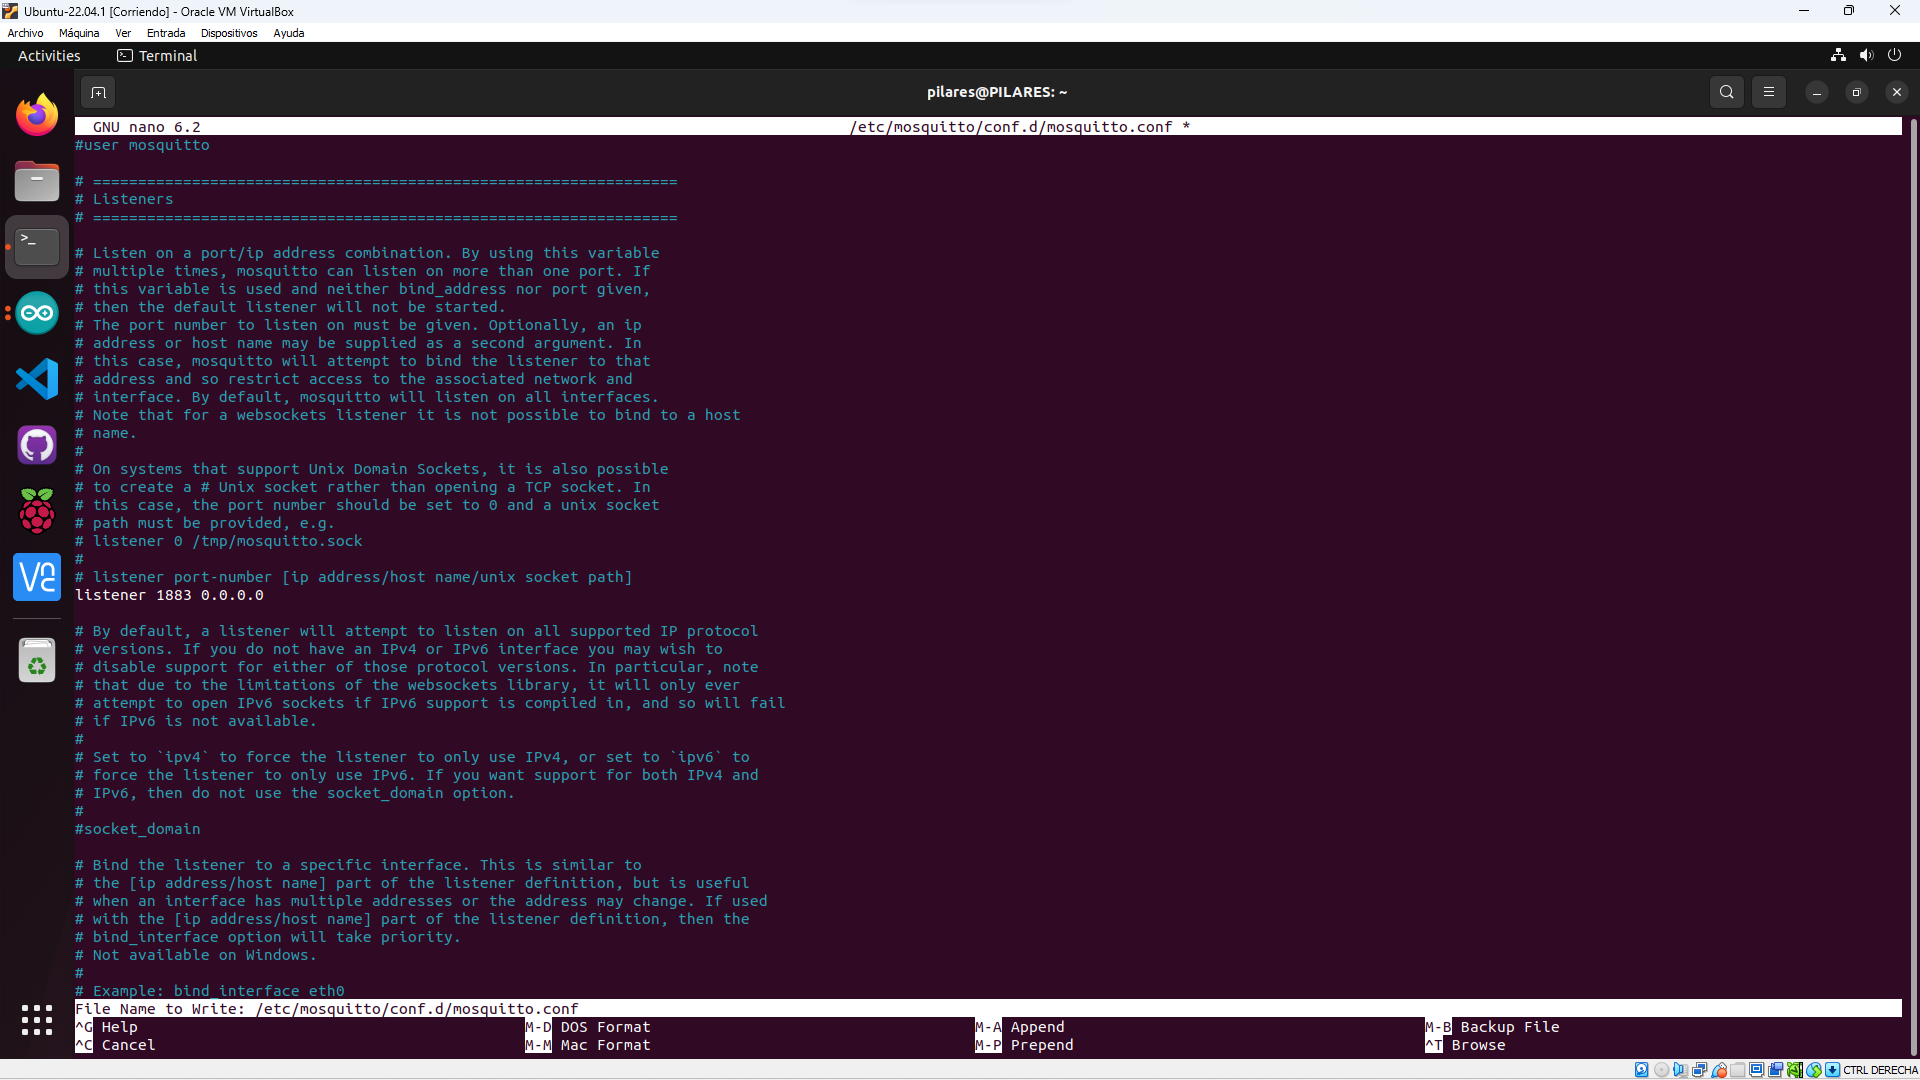This screenshot has width=1920, height=1080.
Task: Open GitHub Desktop from the dock
Action: tap(37, 445)
